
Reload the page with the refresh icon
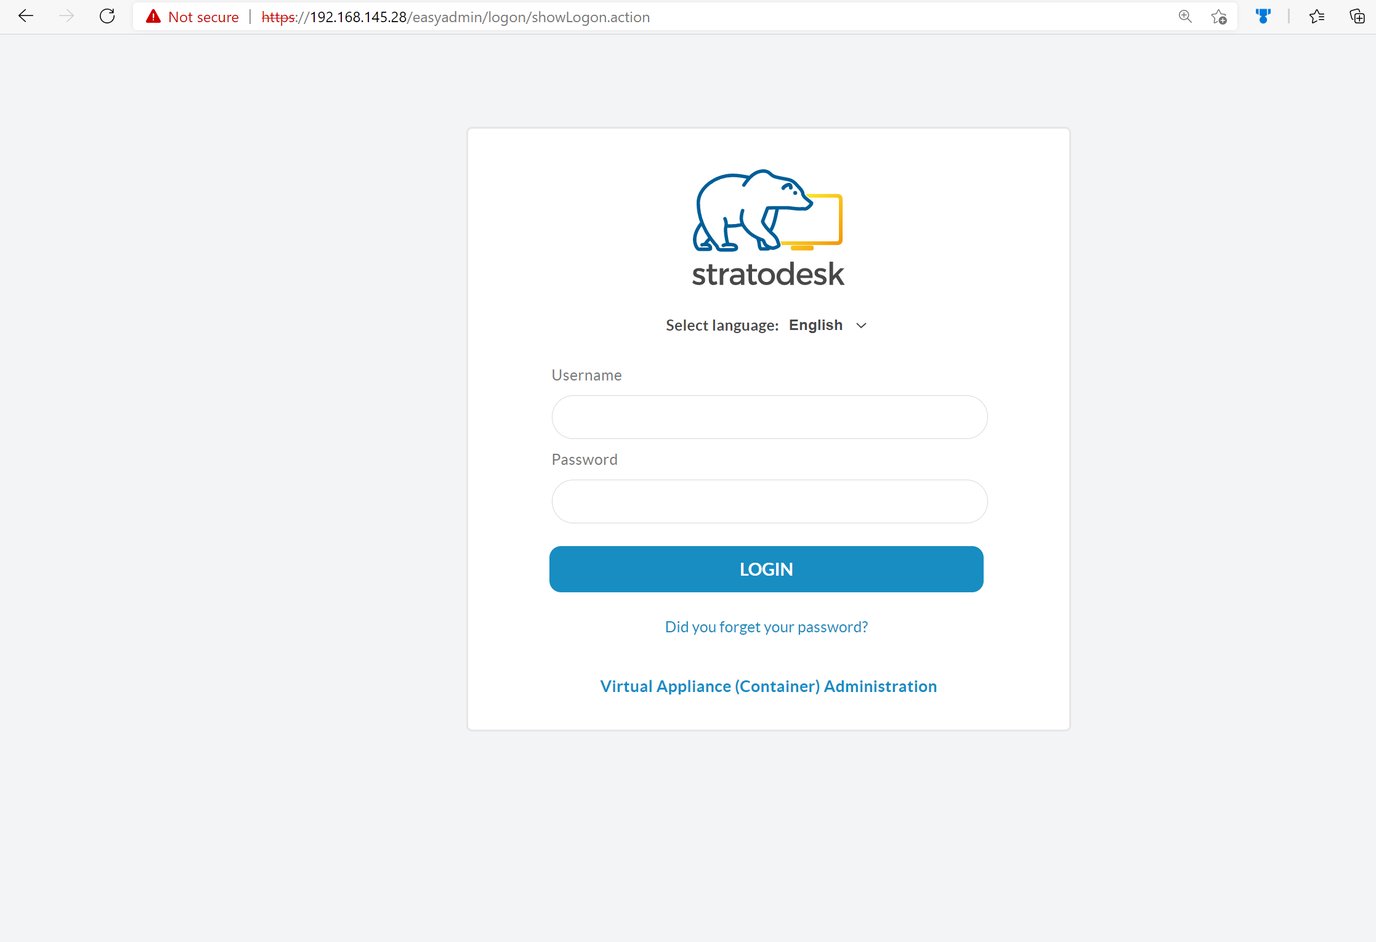(107, 17)
